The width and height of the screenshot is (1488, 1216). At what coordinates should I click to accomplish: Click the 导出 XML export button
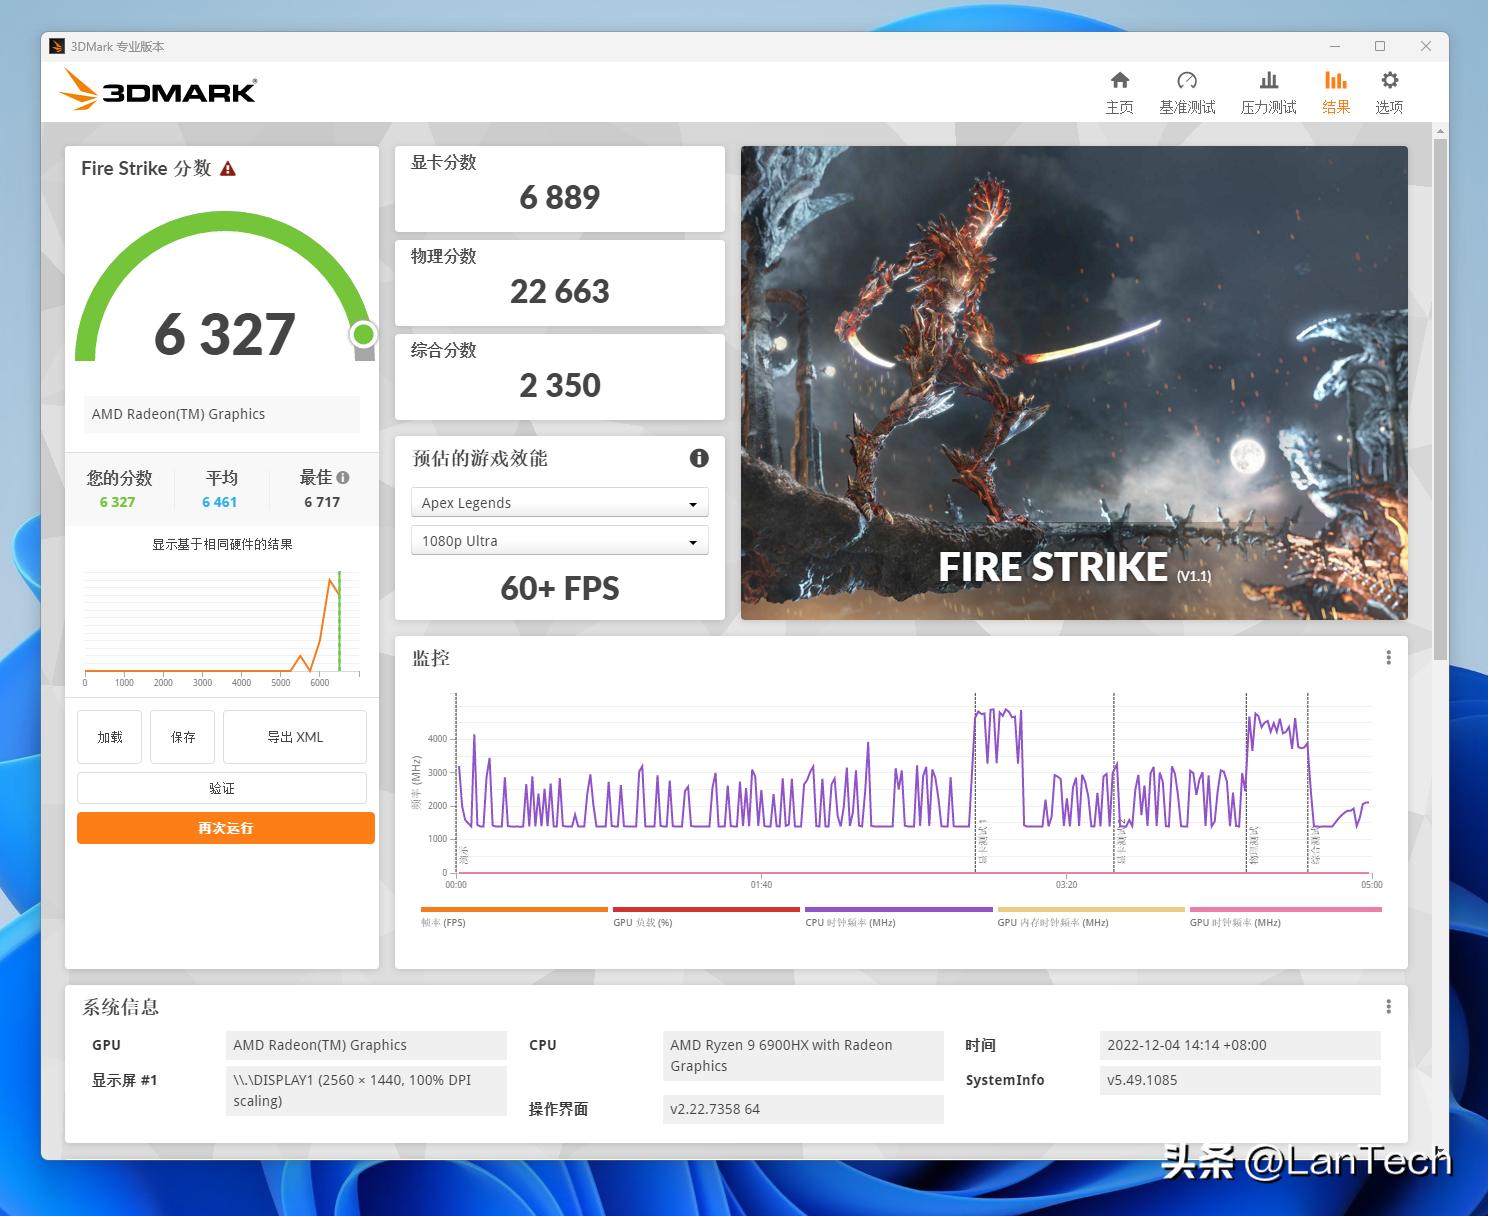[295, 737]
